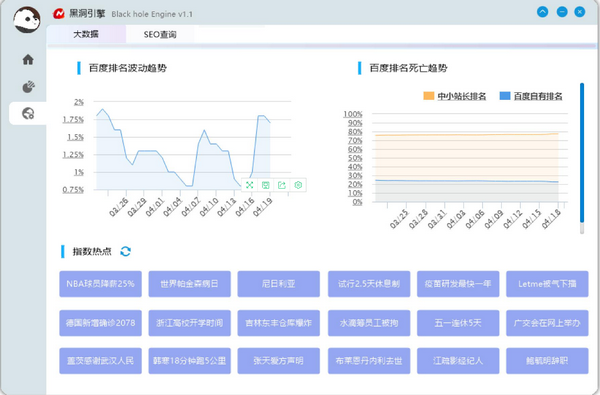
Task: Click the globe settings sidebar icon
Action: coord(28,113)
